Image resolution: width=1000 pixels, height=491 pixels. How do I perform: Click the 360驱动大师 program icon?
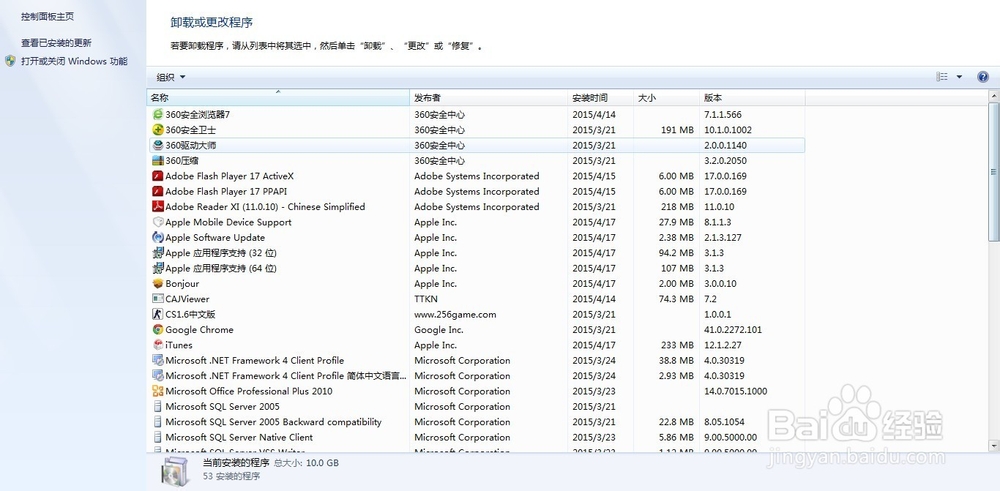[x=158, y=145]
